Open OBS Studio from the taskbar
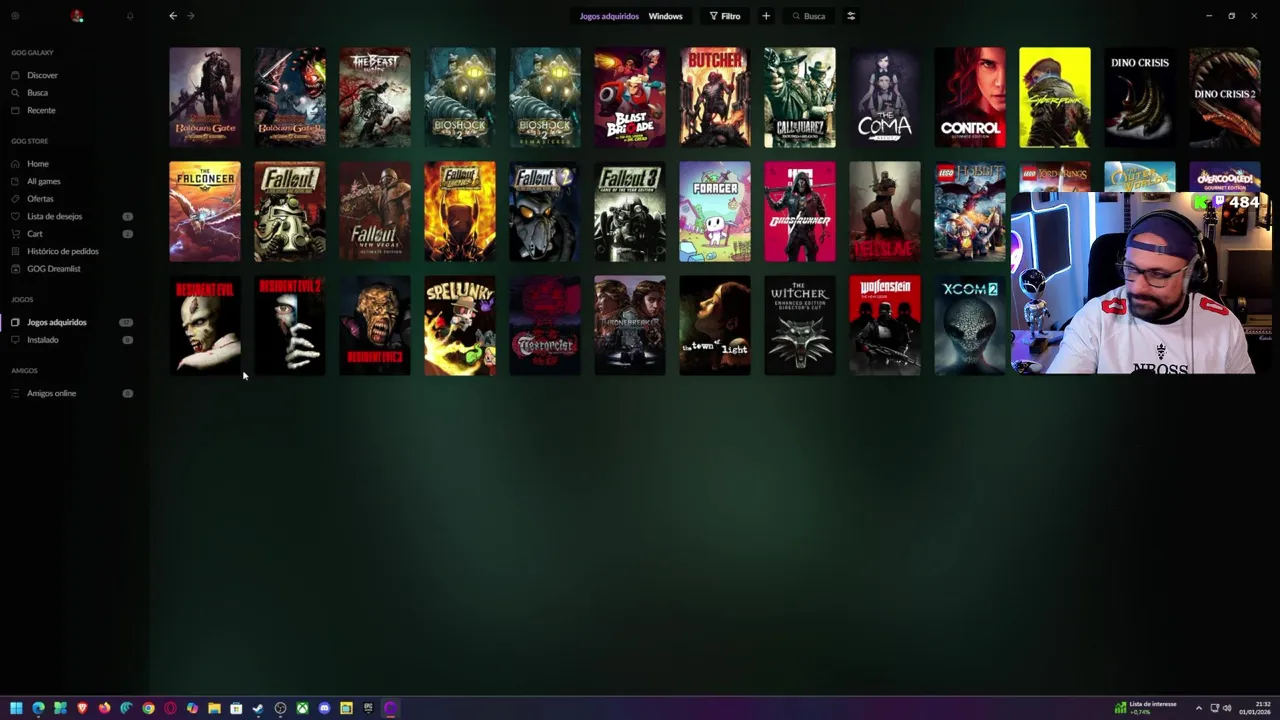Viewport: 1280px width, 720px height. (x=280, y=708)
